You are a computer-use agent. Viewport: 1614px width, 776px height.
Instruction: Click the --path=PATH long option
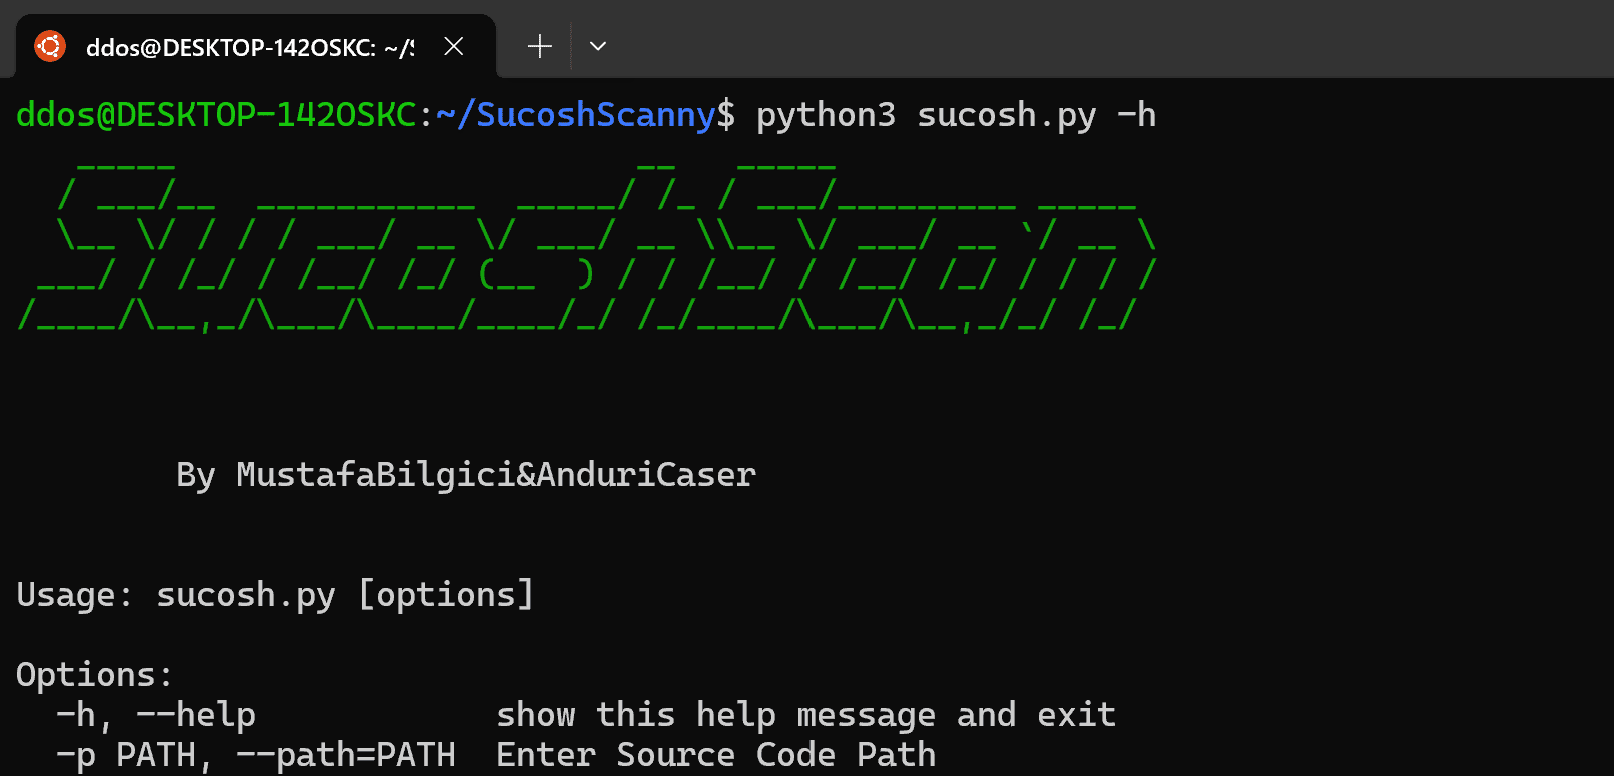[x=346, y=755]
